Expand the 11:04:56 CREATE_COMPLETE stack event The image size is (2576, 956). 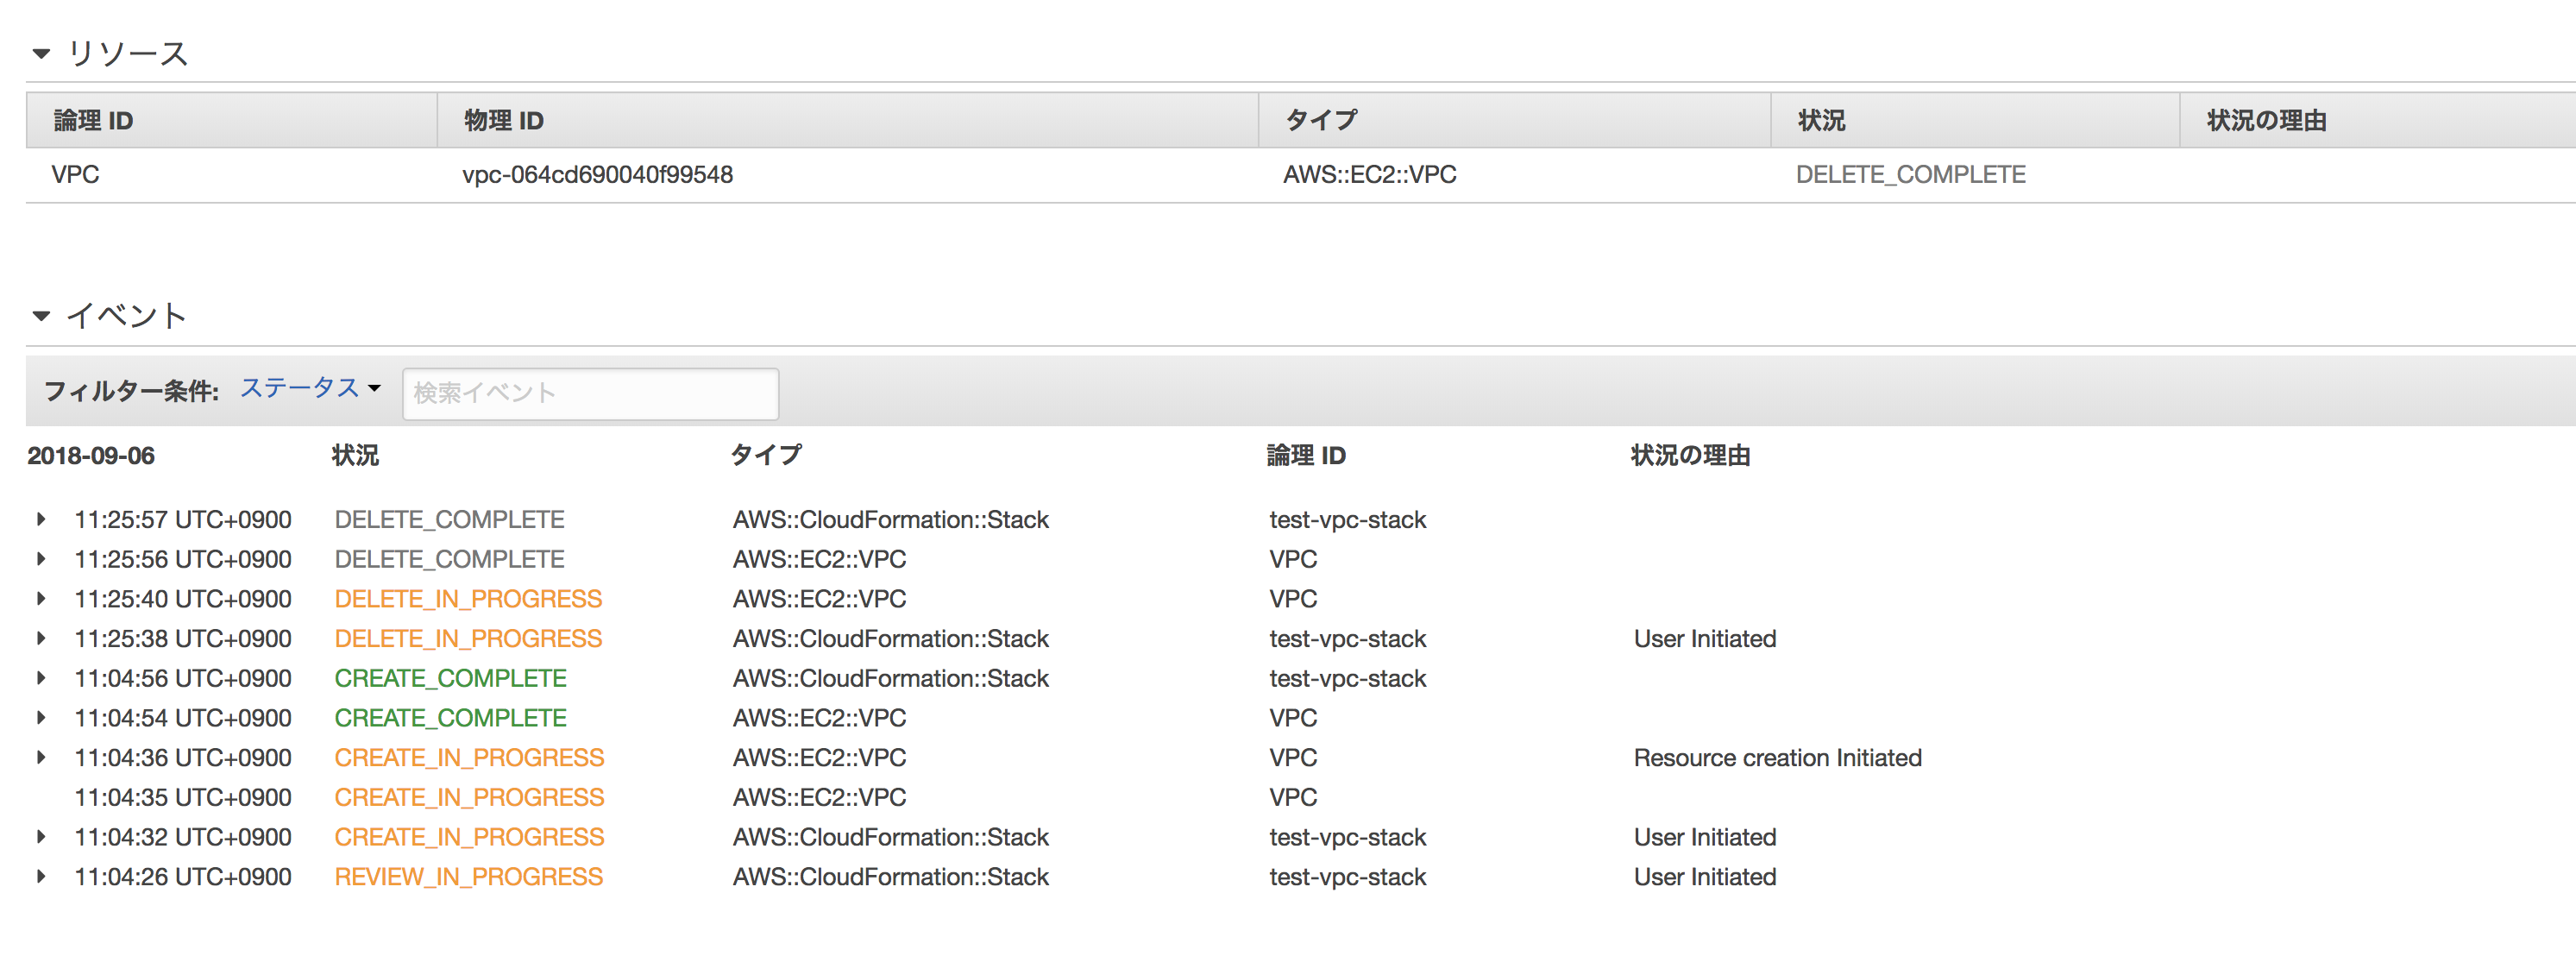click(41, 679)
